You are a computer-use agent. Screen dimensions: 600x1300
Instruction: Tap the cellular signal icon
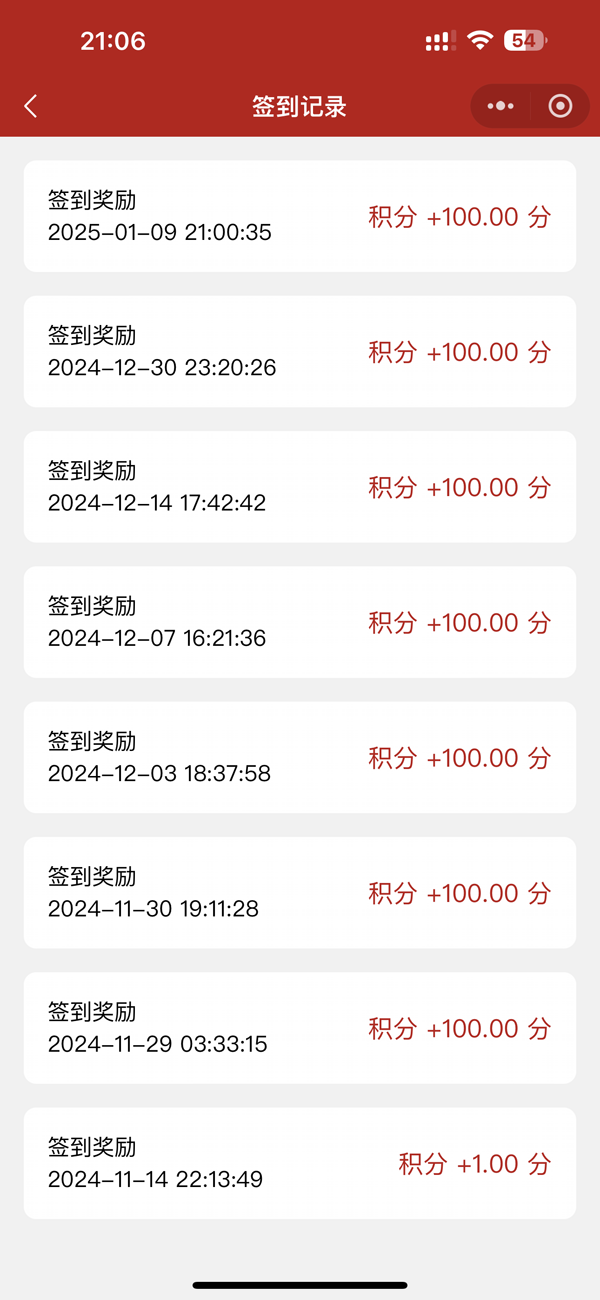[438, 40]
